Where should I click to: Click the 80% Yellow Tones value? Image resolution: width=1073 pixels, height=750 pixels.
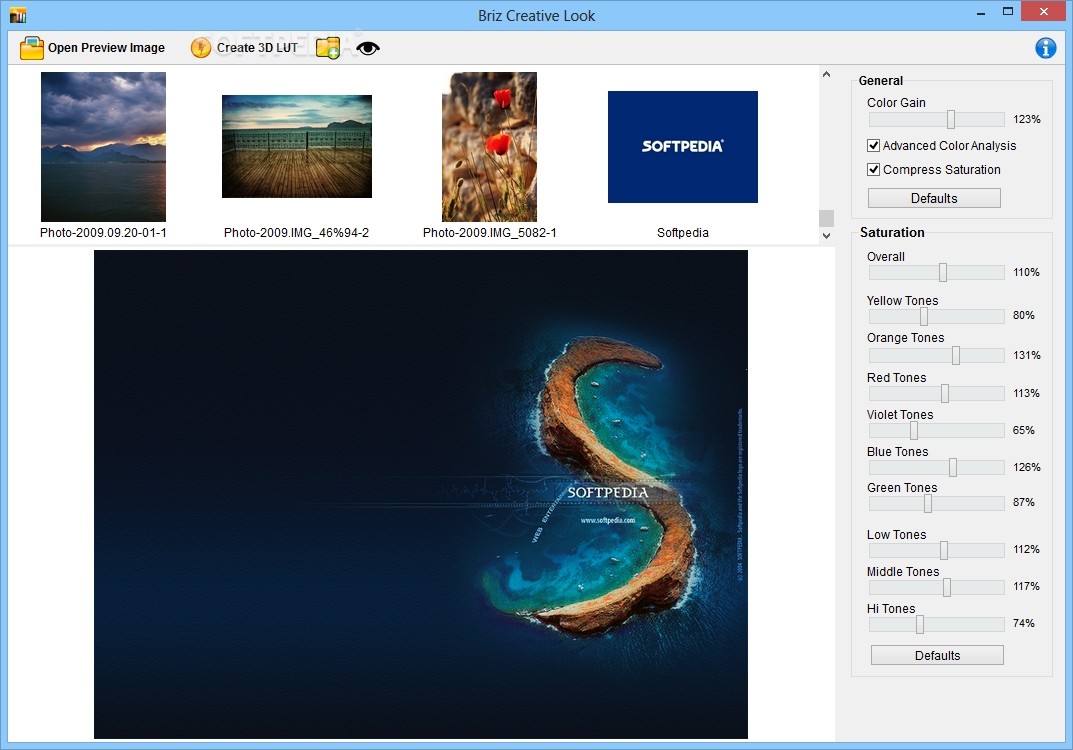point(1024,315)
